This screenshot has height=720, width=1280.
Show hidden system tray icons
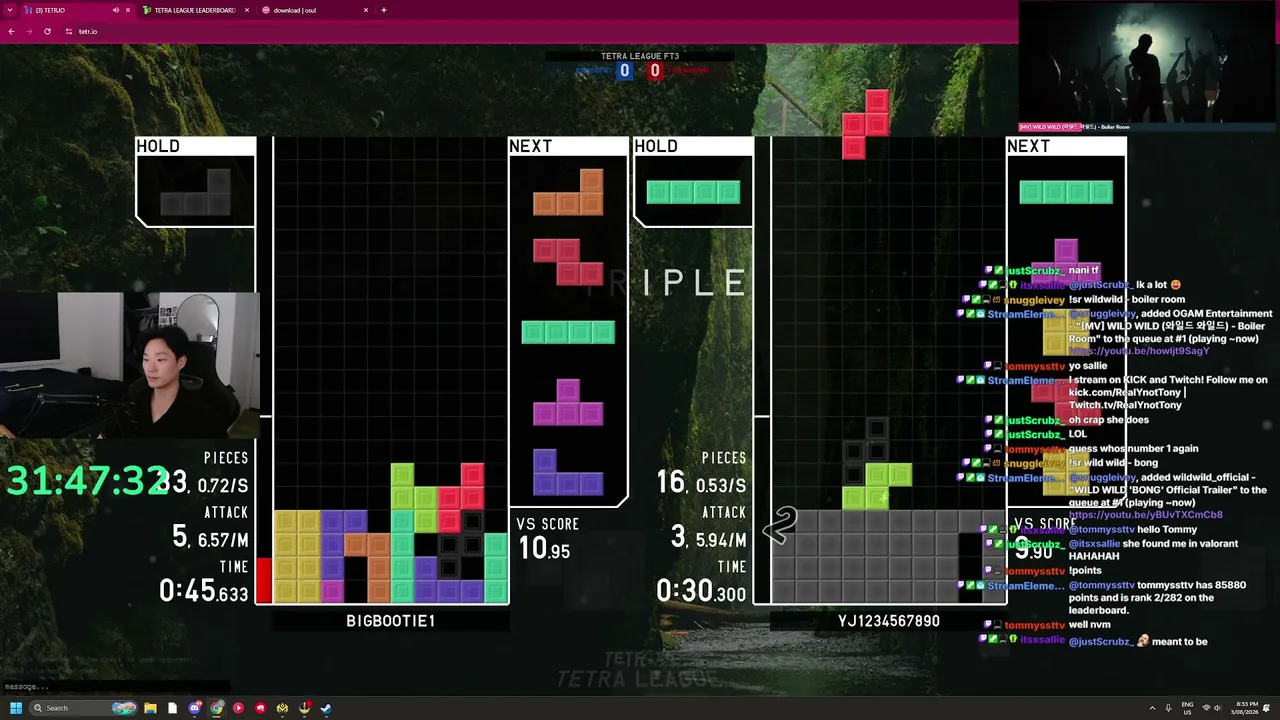click(1153, 708)
